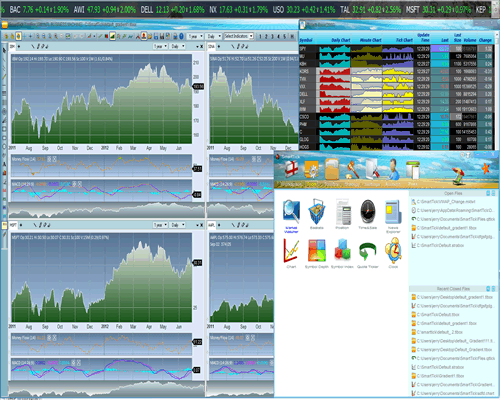This screenshot has height=400, width=500.
Task: Click the highlighted green area-chart toolbar icon
Action: [112, 36]
